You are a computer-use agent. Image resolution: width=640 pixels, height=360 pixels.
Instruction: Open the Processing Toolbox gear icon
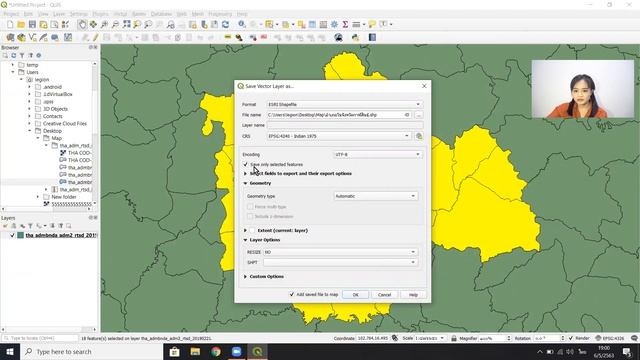tap(334, 24)
